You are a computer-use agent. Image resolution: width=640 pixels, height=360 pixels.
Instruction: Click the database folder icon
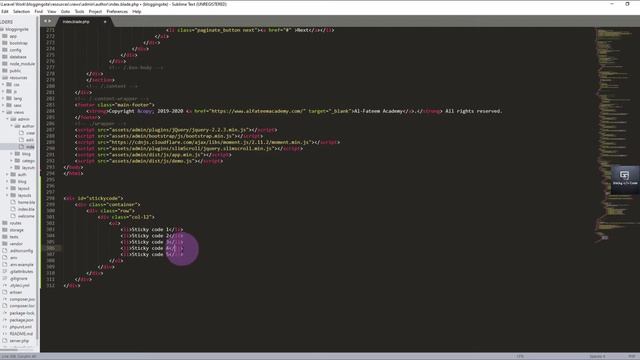(x=5, y=57)
